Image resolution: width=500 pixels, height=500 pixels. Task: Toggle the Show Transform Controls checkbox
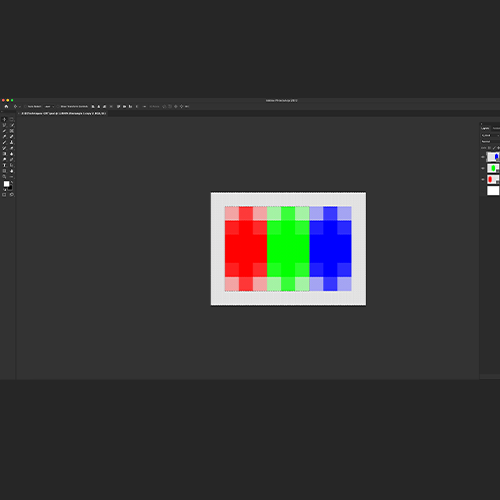pos(58,106)
